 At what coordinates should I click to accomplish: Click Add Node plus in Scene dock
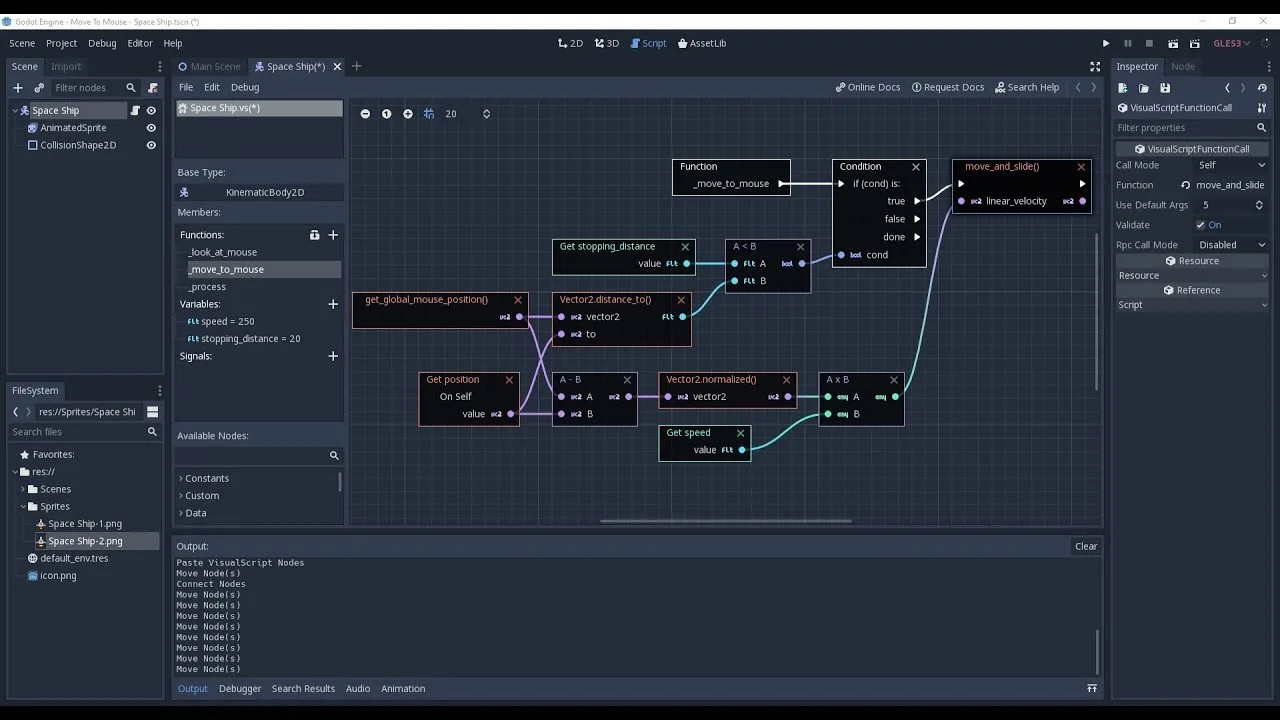pos(17,88)
